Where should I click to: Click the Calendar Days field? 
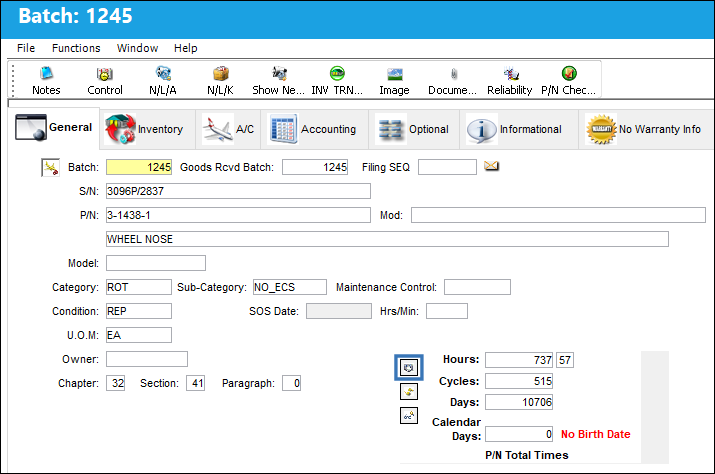point(519,434)
